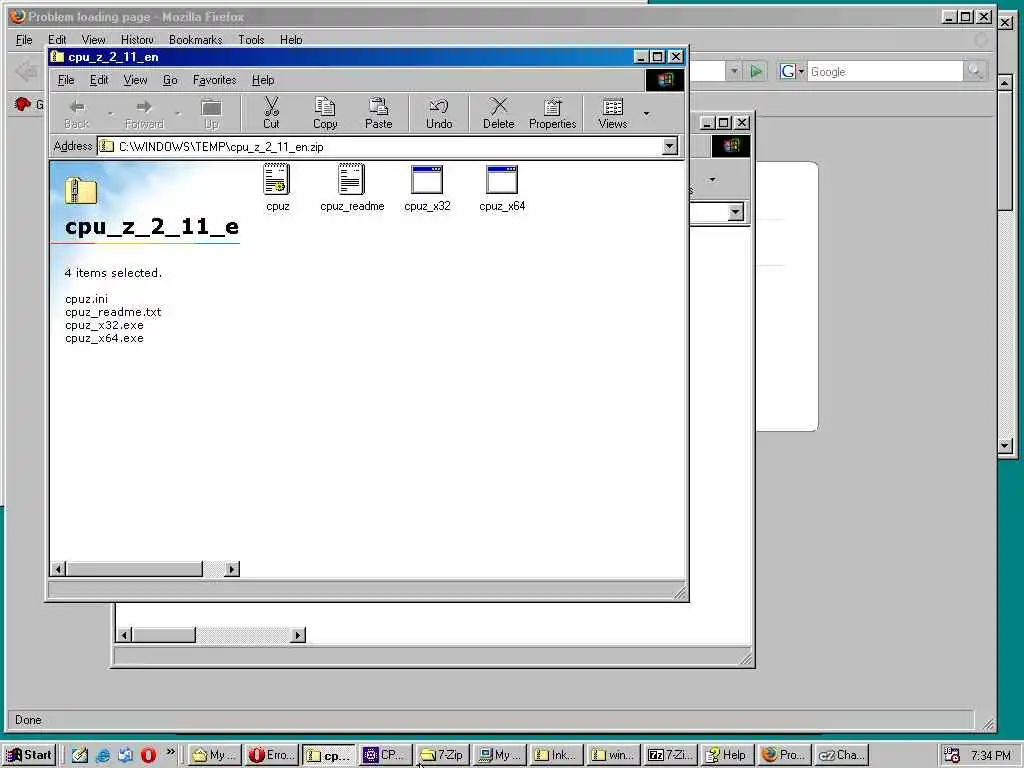Open the Views dropdown arrow
The width and height of the screenshot is (1024, 768).
647,114
